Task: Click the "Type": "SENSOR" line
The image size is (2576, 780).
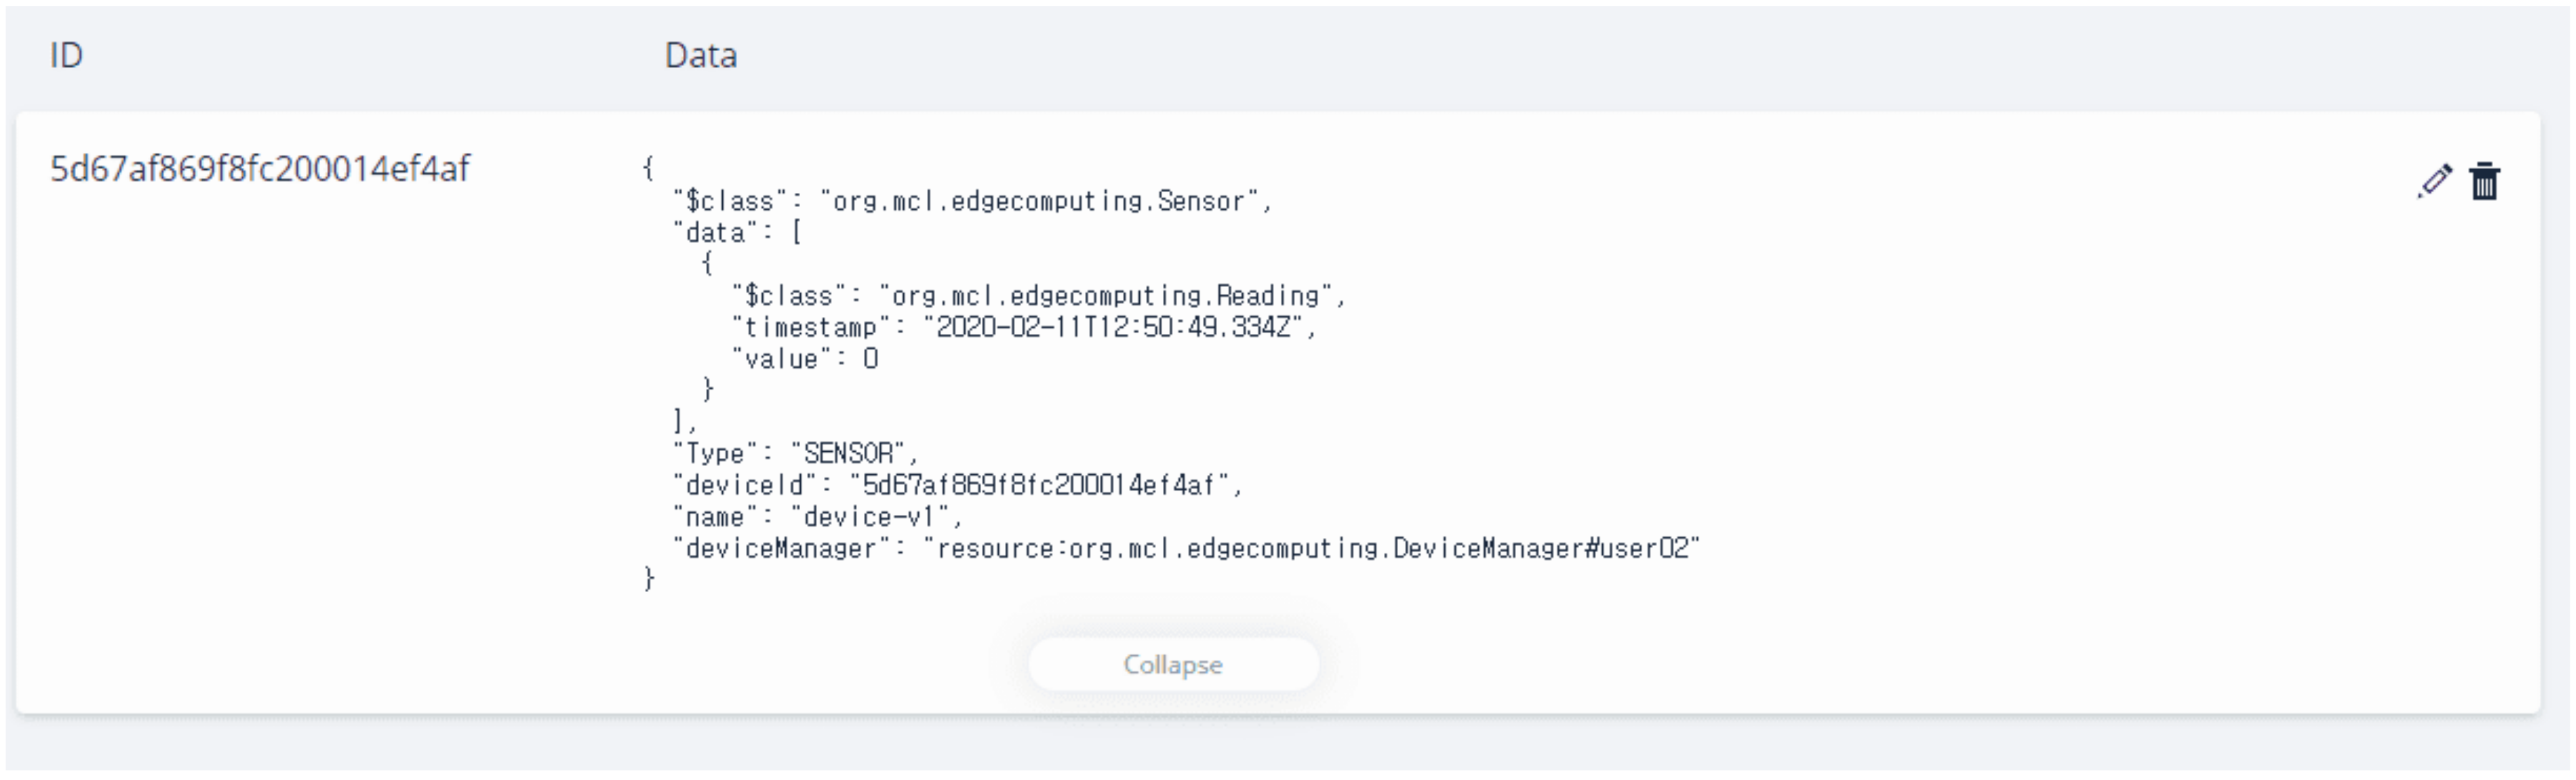Action: [795, 454]
